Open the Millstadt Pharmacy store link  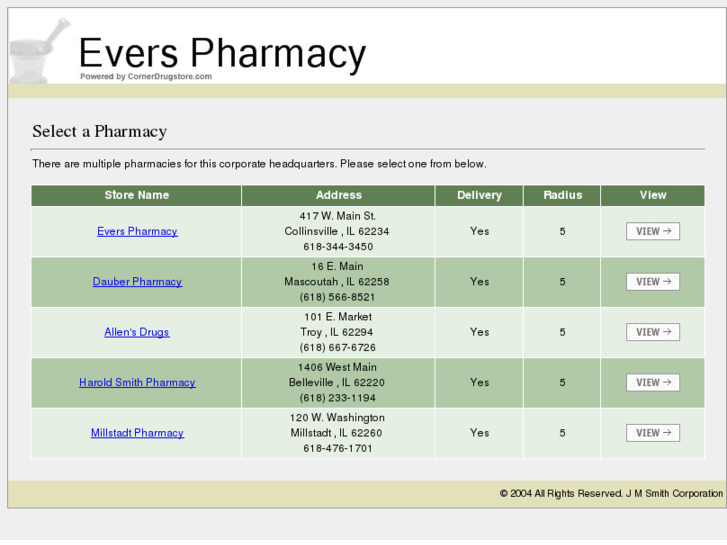click(137, 433)
